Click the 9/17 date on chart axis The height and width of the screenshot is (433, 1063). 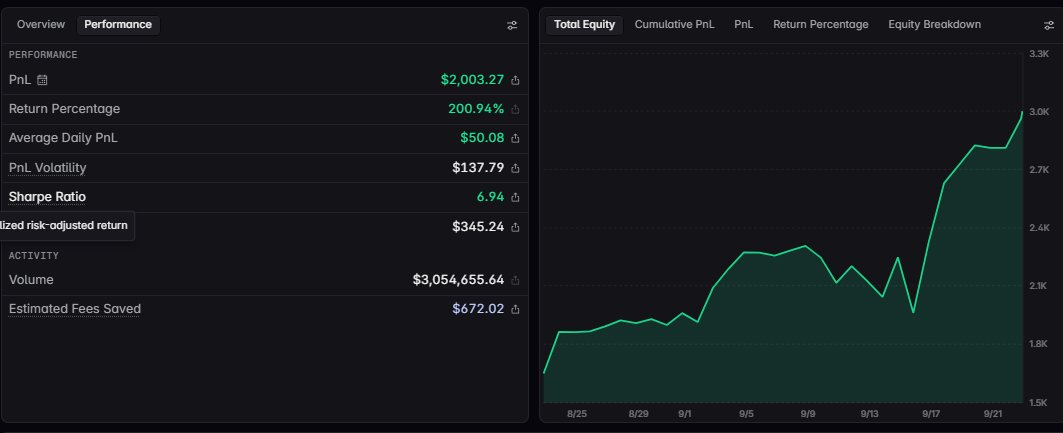pyautogui.click(x=931, y=413)
